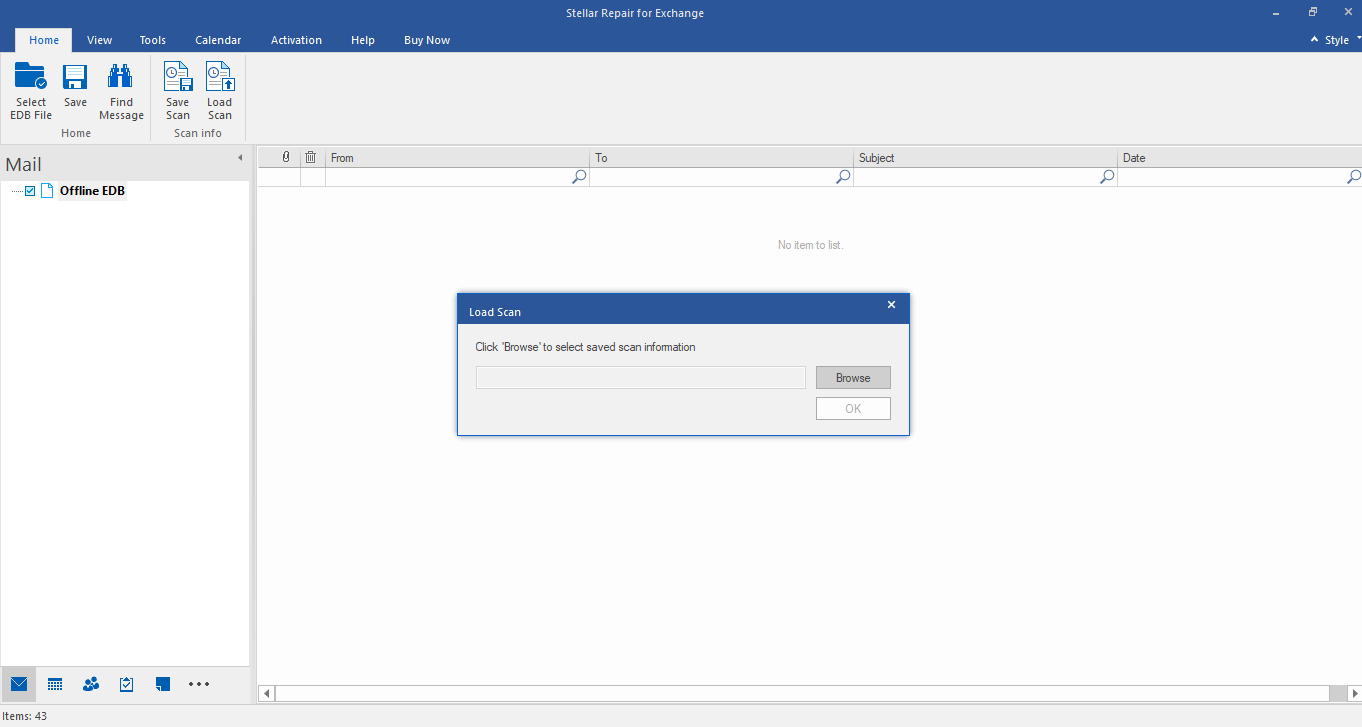
Task: Open the Notes view icon
Action: 163,684
